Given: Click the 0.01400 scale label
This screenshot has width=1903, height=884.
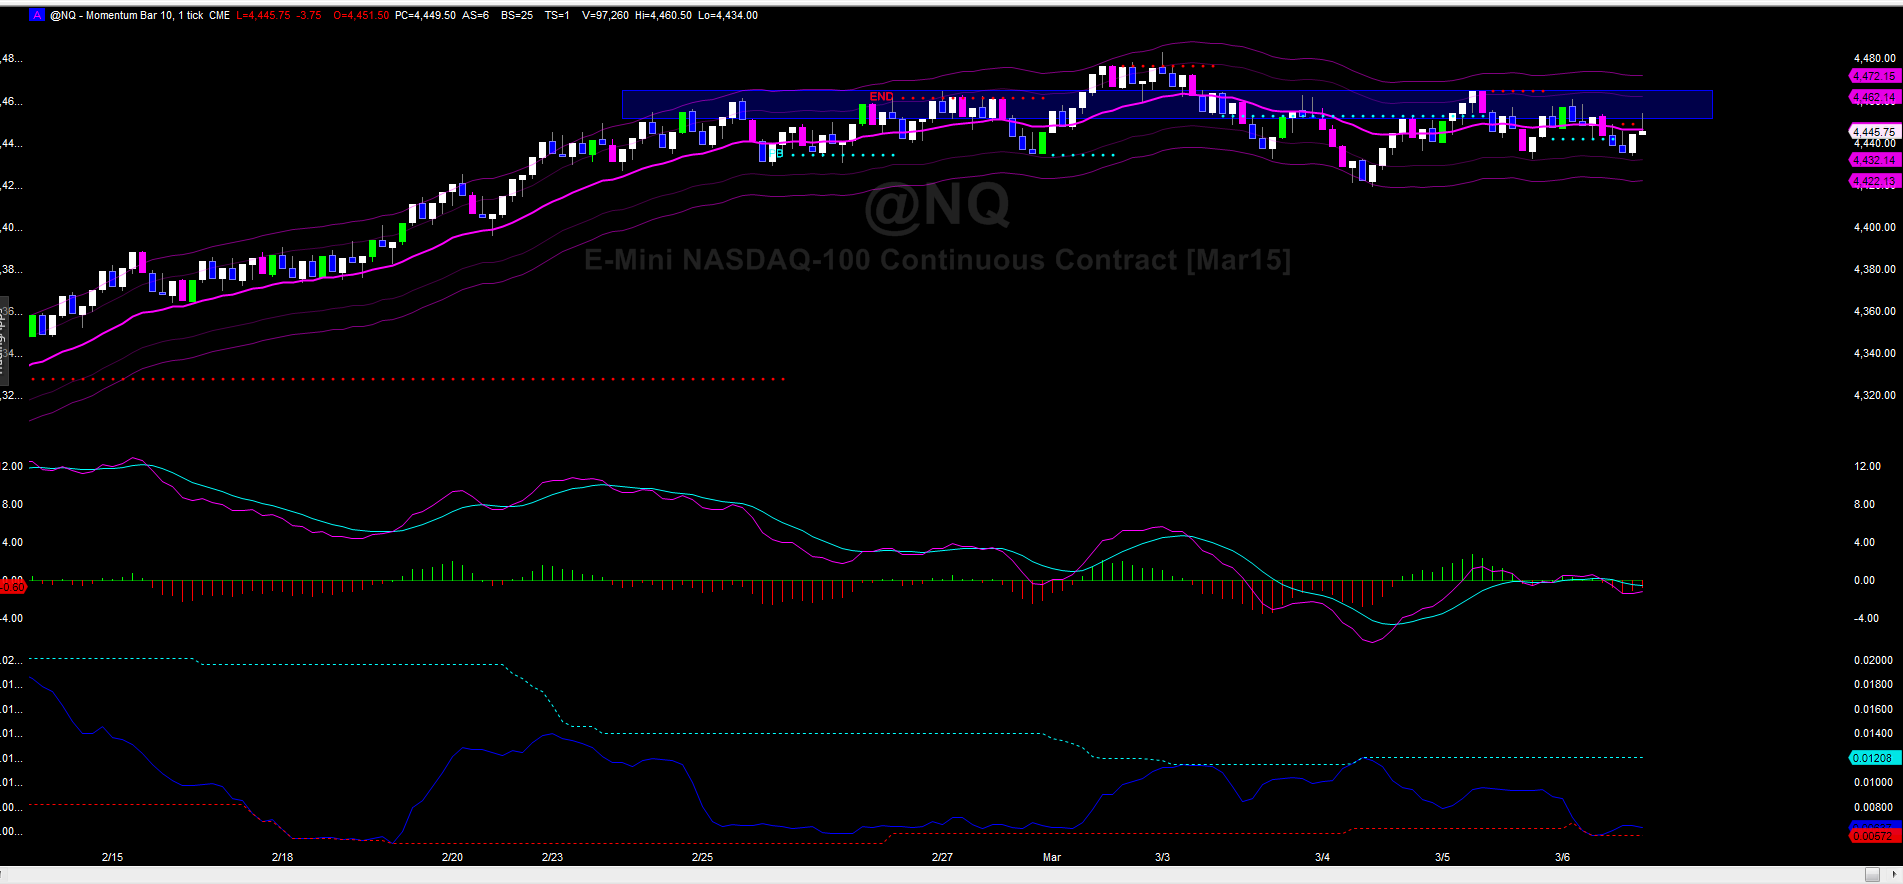Looking at the screenshot, I should pyautogui.click(x=1873, y=733).
